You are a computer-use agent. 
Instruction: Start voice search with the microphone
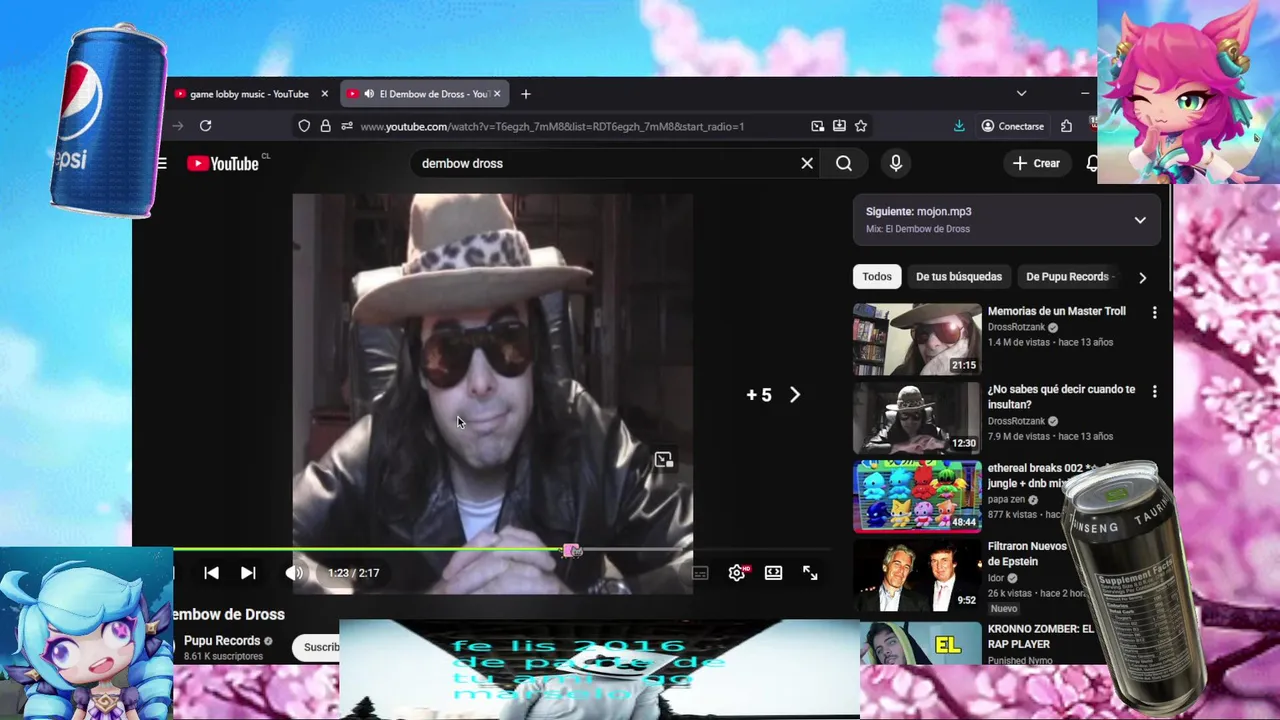pyautogui.click(x=896, y=163)
